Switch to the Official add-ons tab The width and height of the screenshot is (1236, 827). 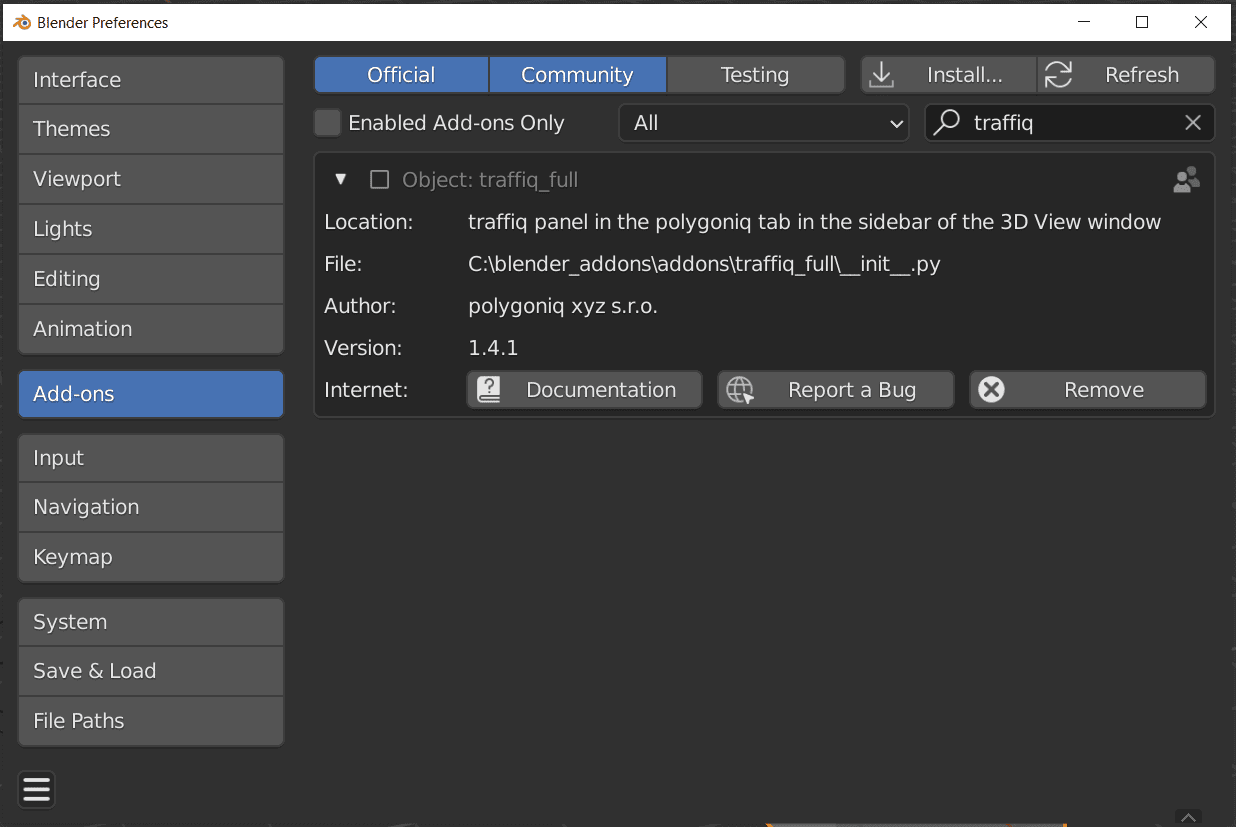tap(400, 74)
